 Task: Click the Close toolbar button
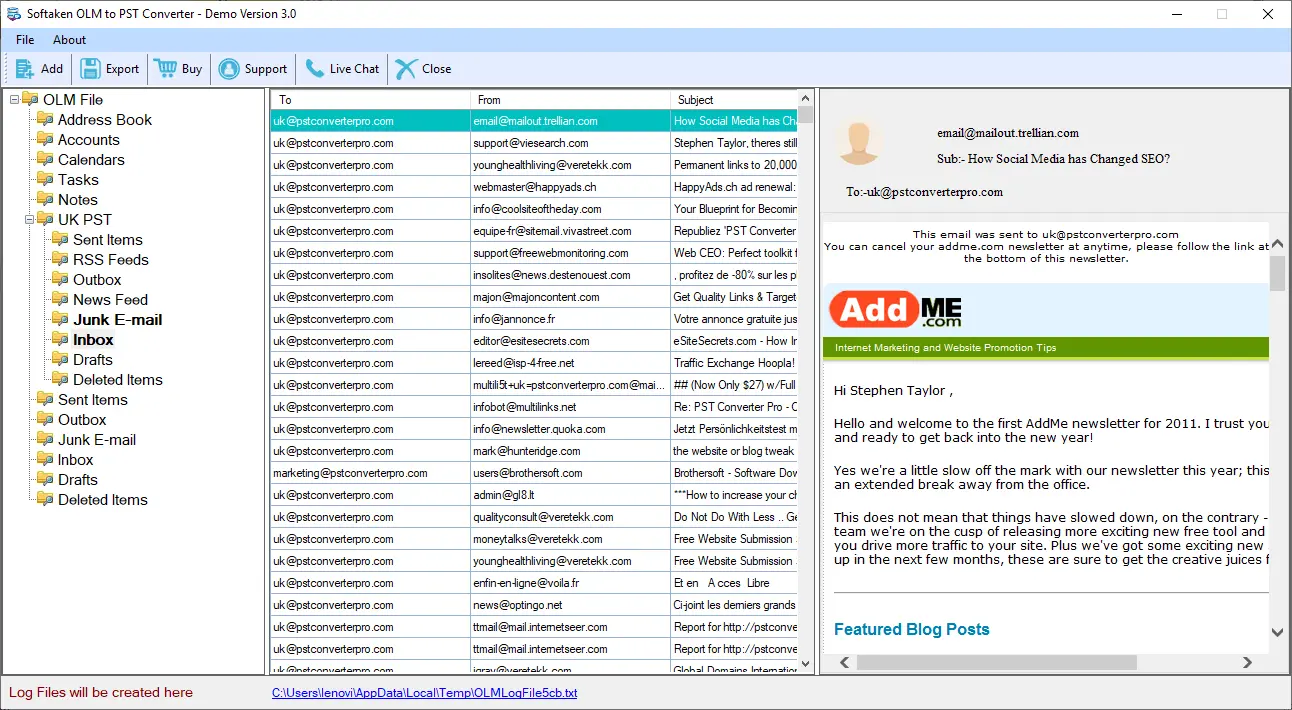click(x=423, y=69)
